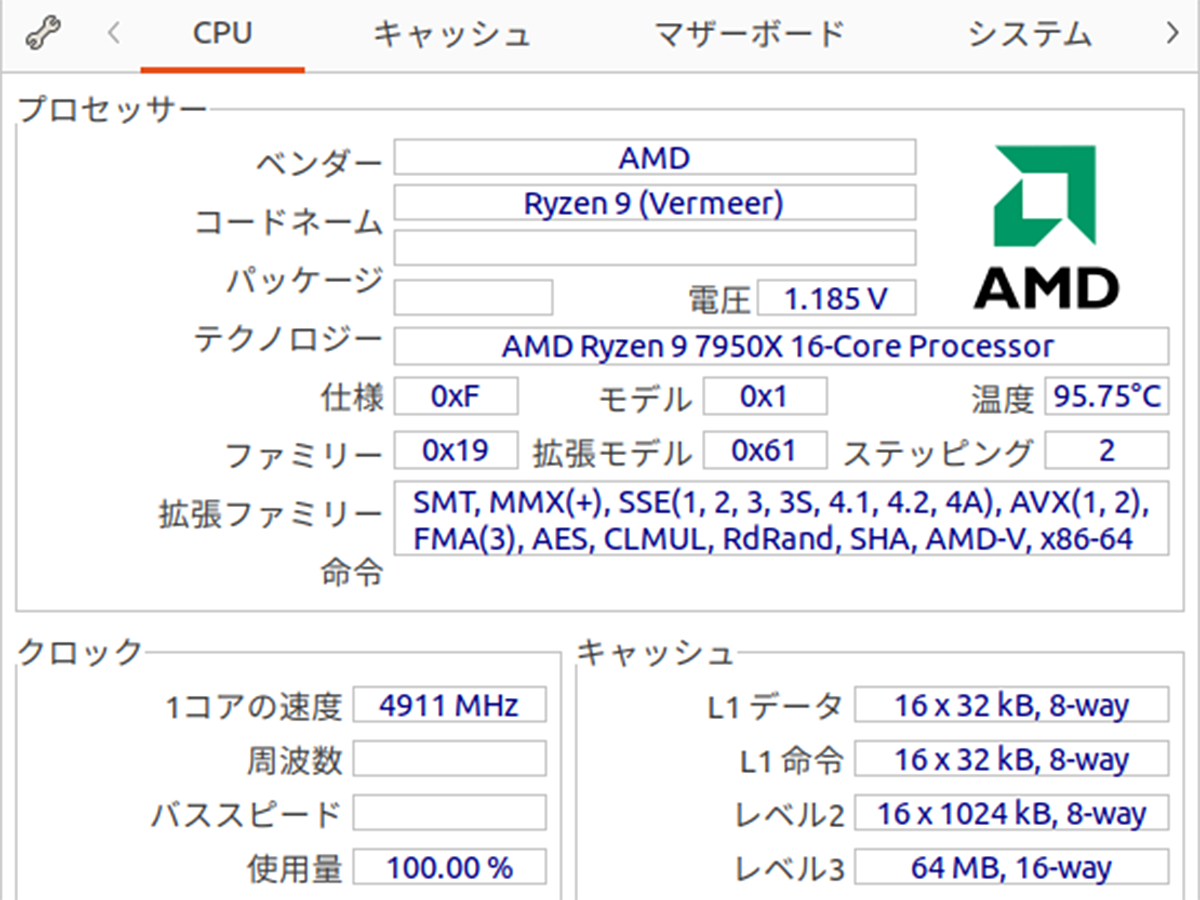Click the voltage value "1.185 V"
Viewport: 1200px width, 900px height.
[837, 298]
